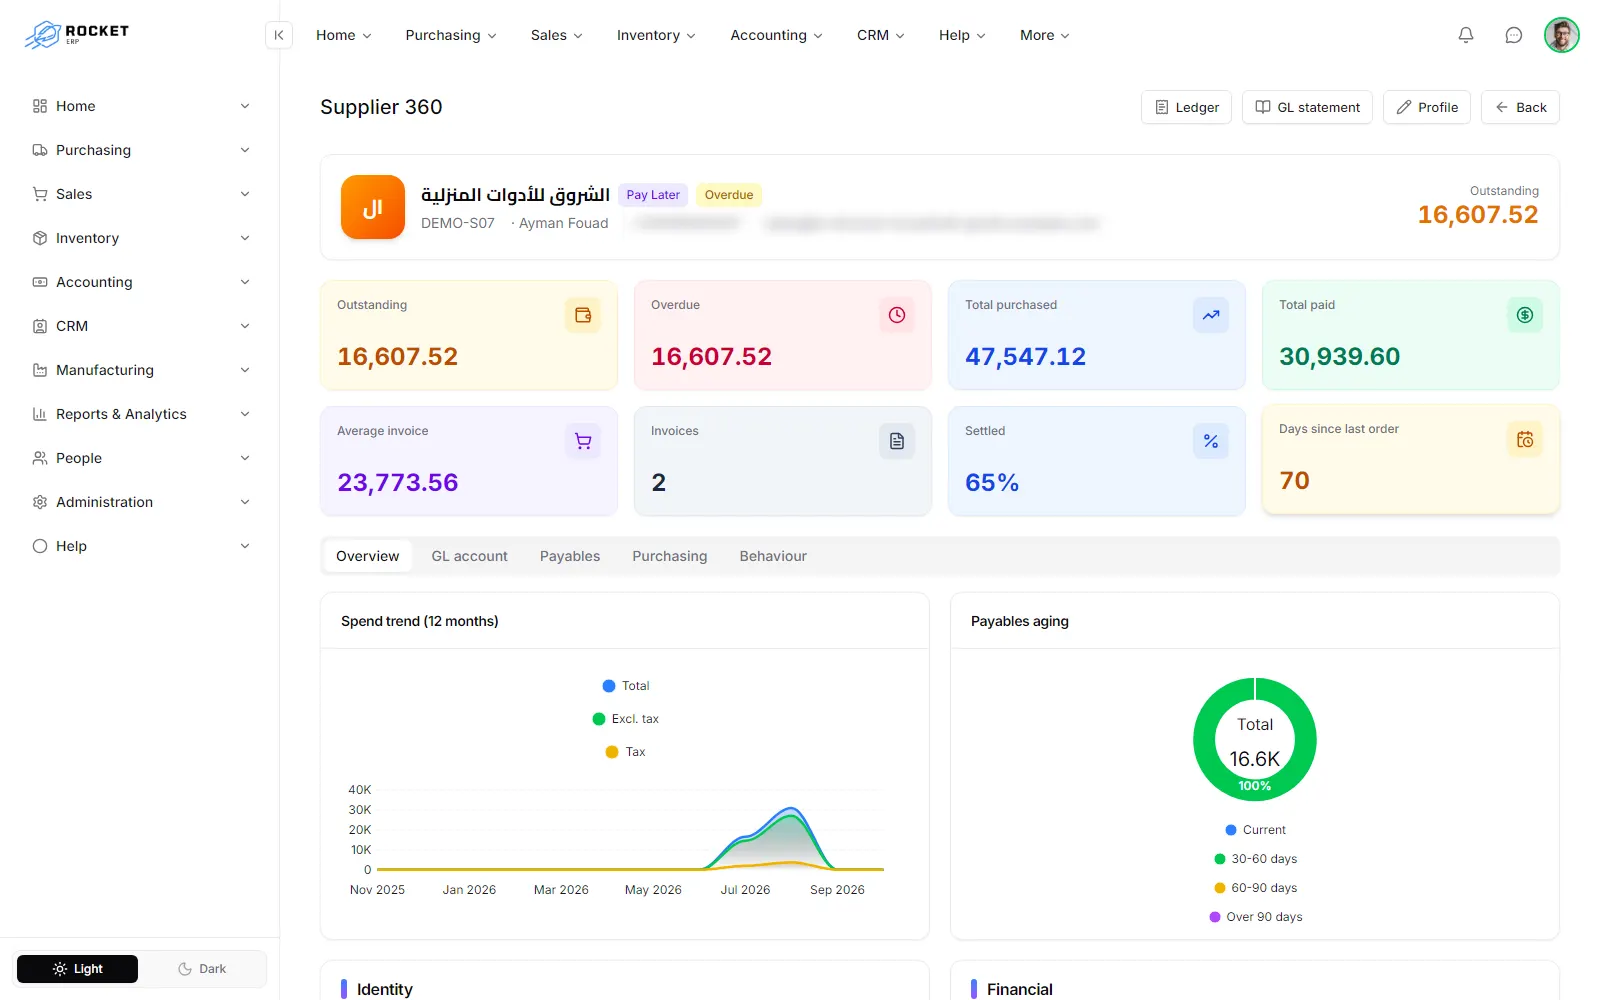Open the top Purchasing dropdown menu
This screenshot has height=1000, width=1600.
click(x=451, y=35)
